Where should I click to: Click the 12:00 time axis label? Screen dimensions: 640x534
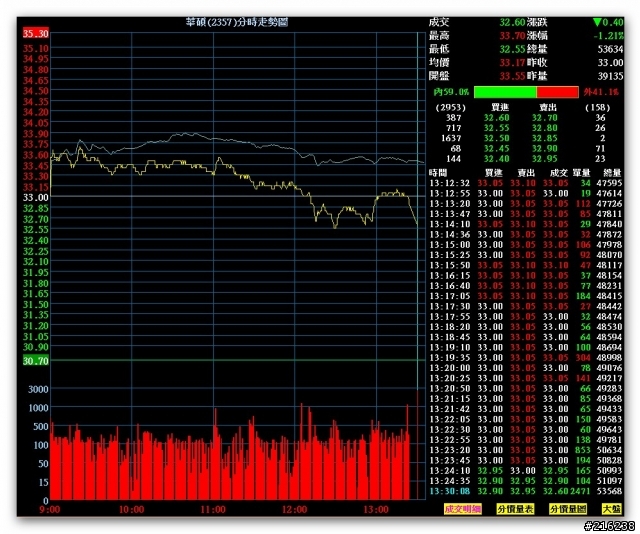[294, 510]
